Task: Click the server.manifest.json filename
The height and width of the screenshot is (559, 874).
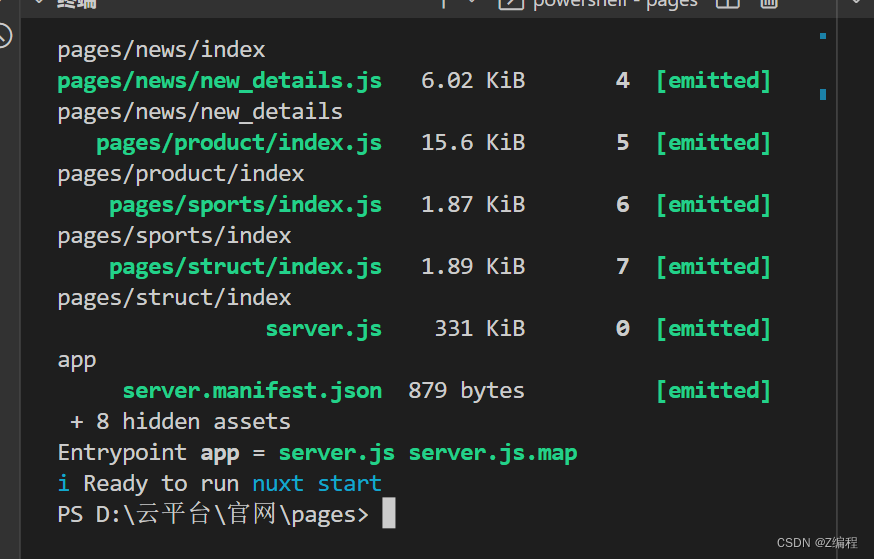Action: (x=252, y=391)
